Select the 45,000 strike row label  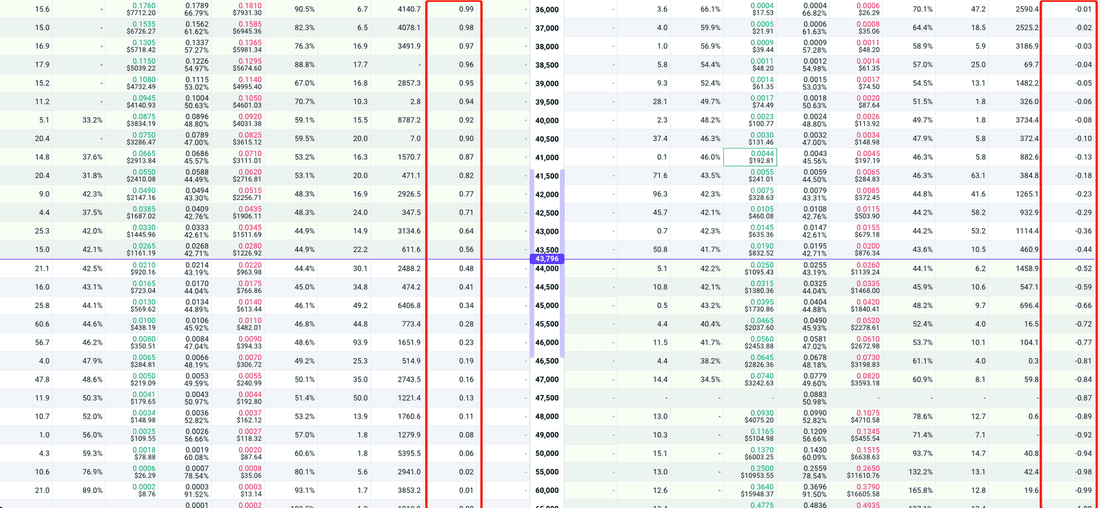(x=546, y=305)
